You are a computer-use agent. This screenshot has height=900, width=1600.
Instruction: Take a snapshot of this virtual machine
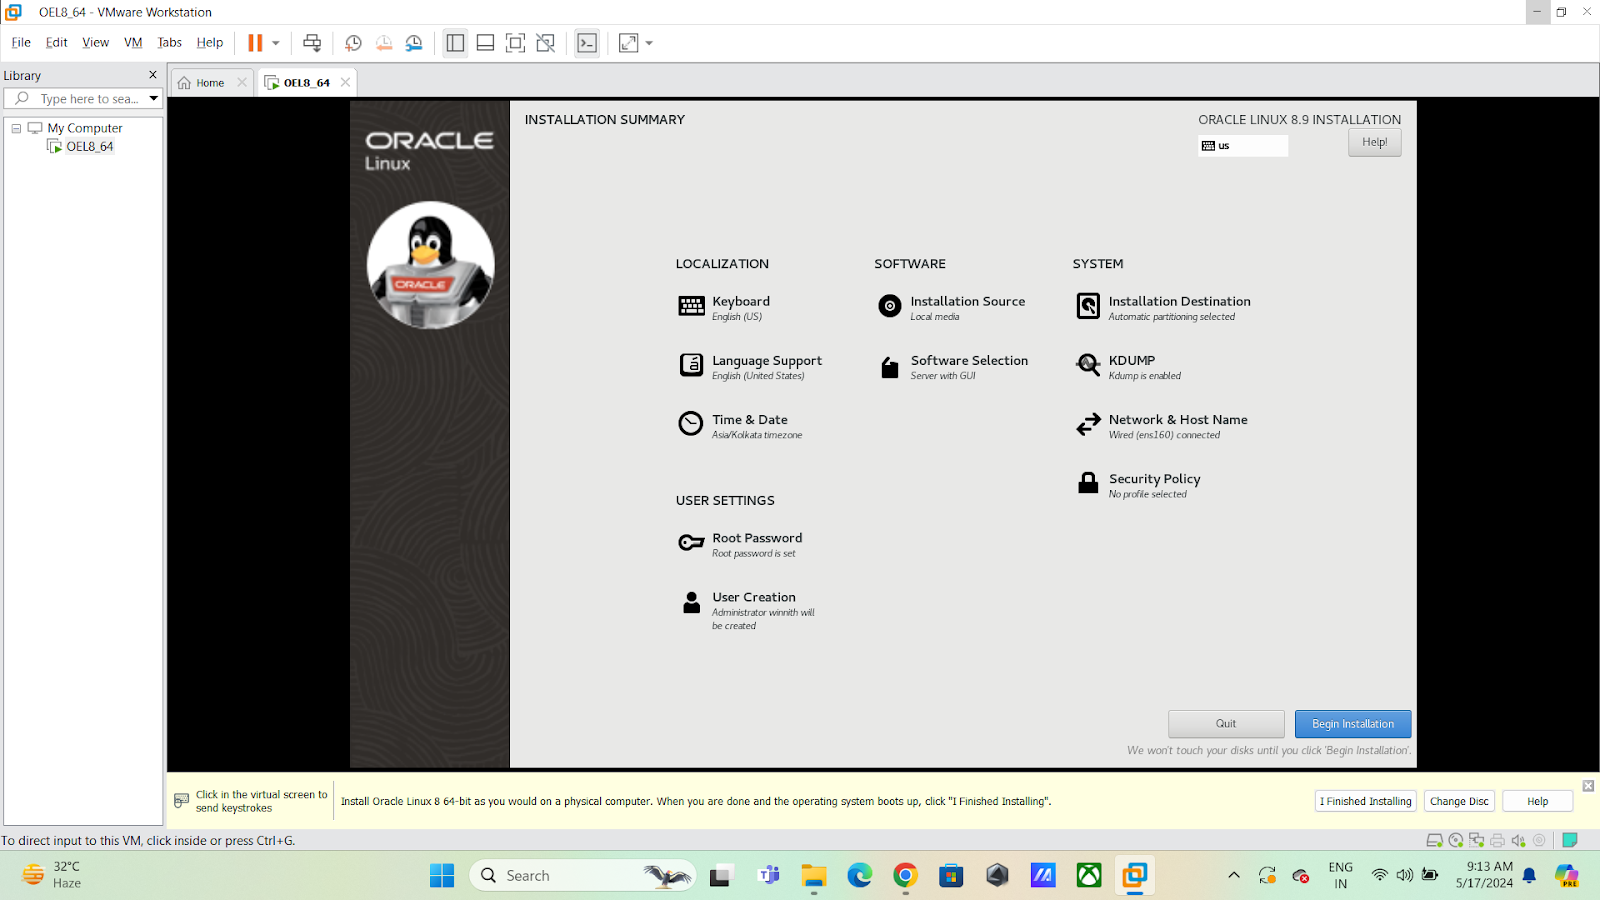tap(353, 43)
